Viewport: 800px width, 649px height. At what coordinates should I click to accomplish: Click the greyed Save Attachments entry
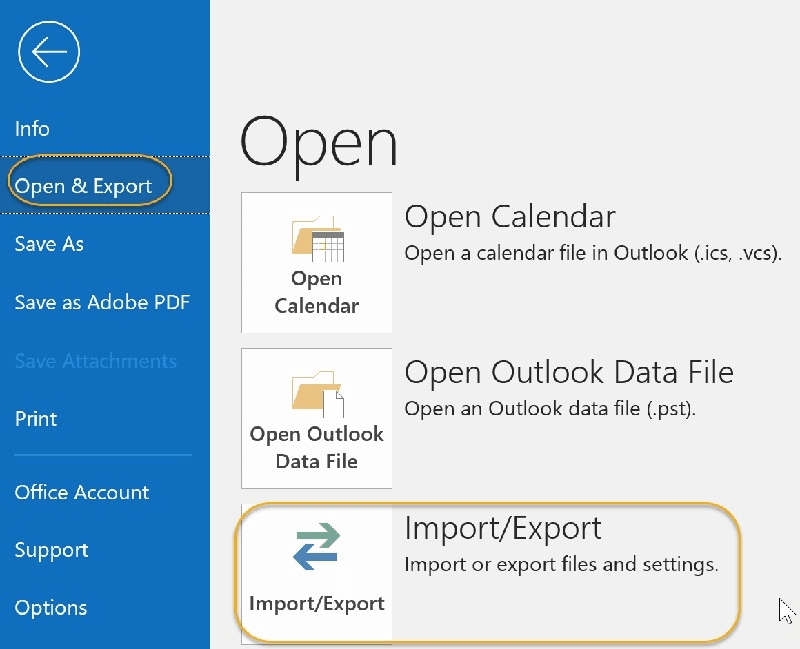tap(95, 361)
